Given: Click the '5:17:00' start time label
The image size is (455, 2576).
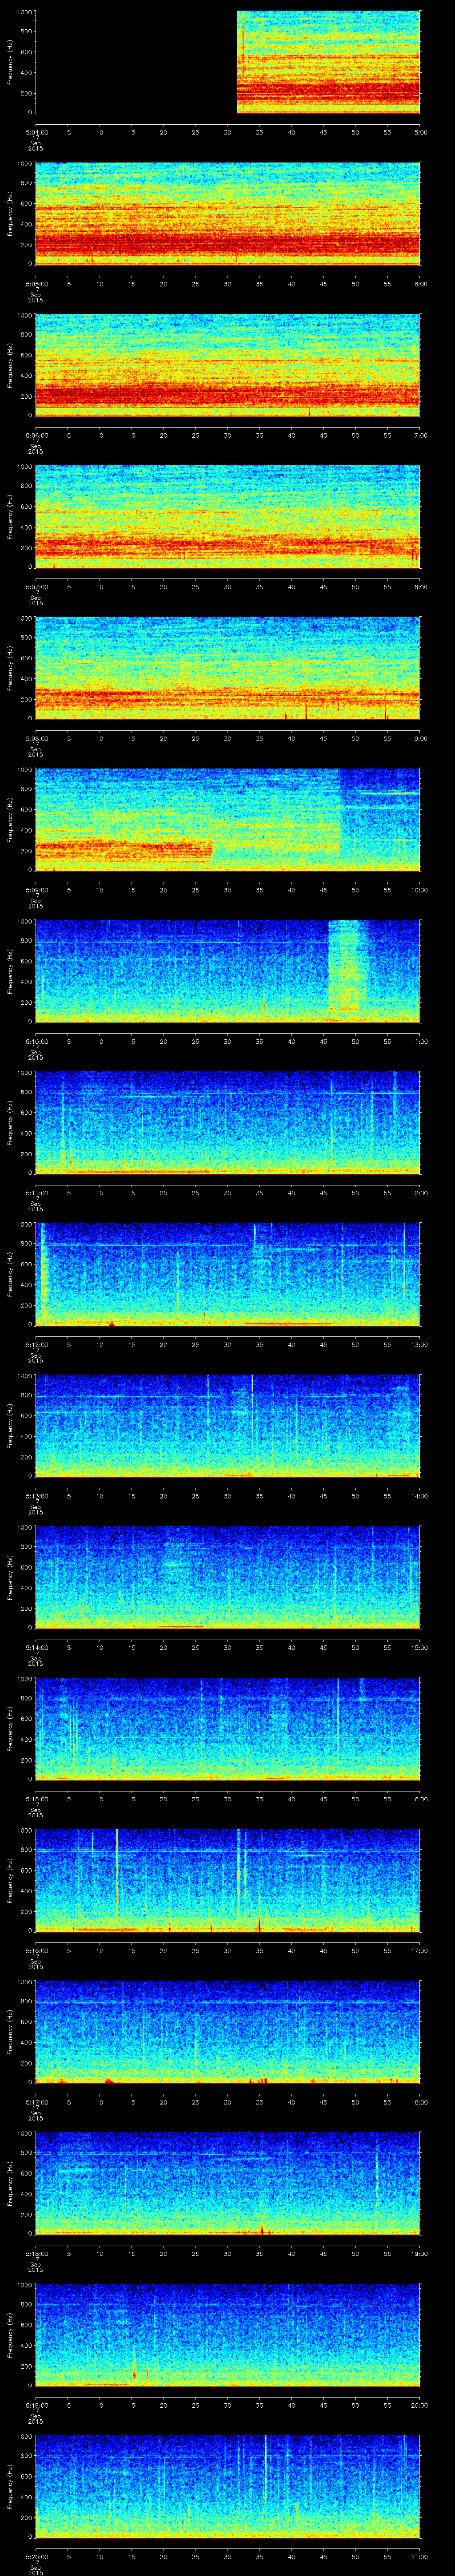Looking at the screenshot, I should click(x=36, y=2101).
